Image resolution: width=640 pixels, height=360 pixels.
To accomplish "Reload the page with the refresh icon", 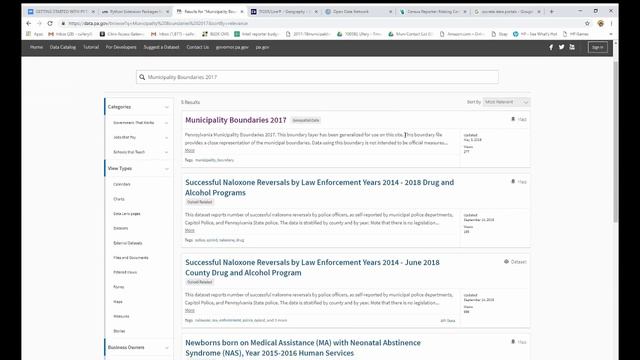I will (50, 23).
